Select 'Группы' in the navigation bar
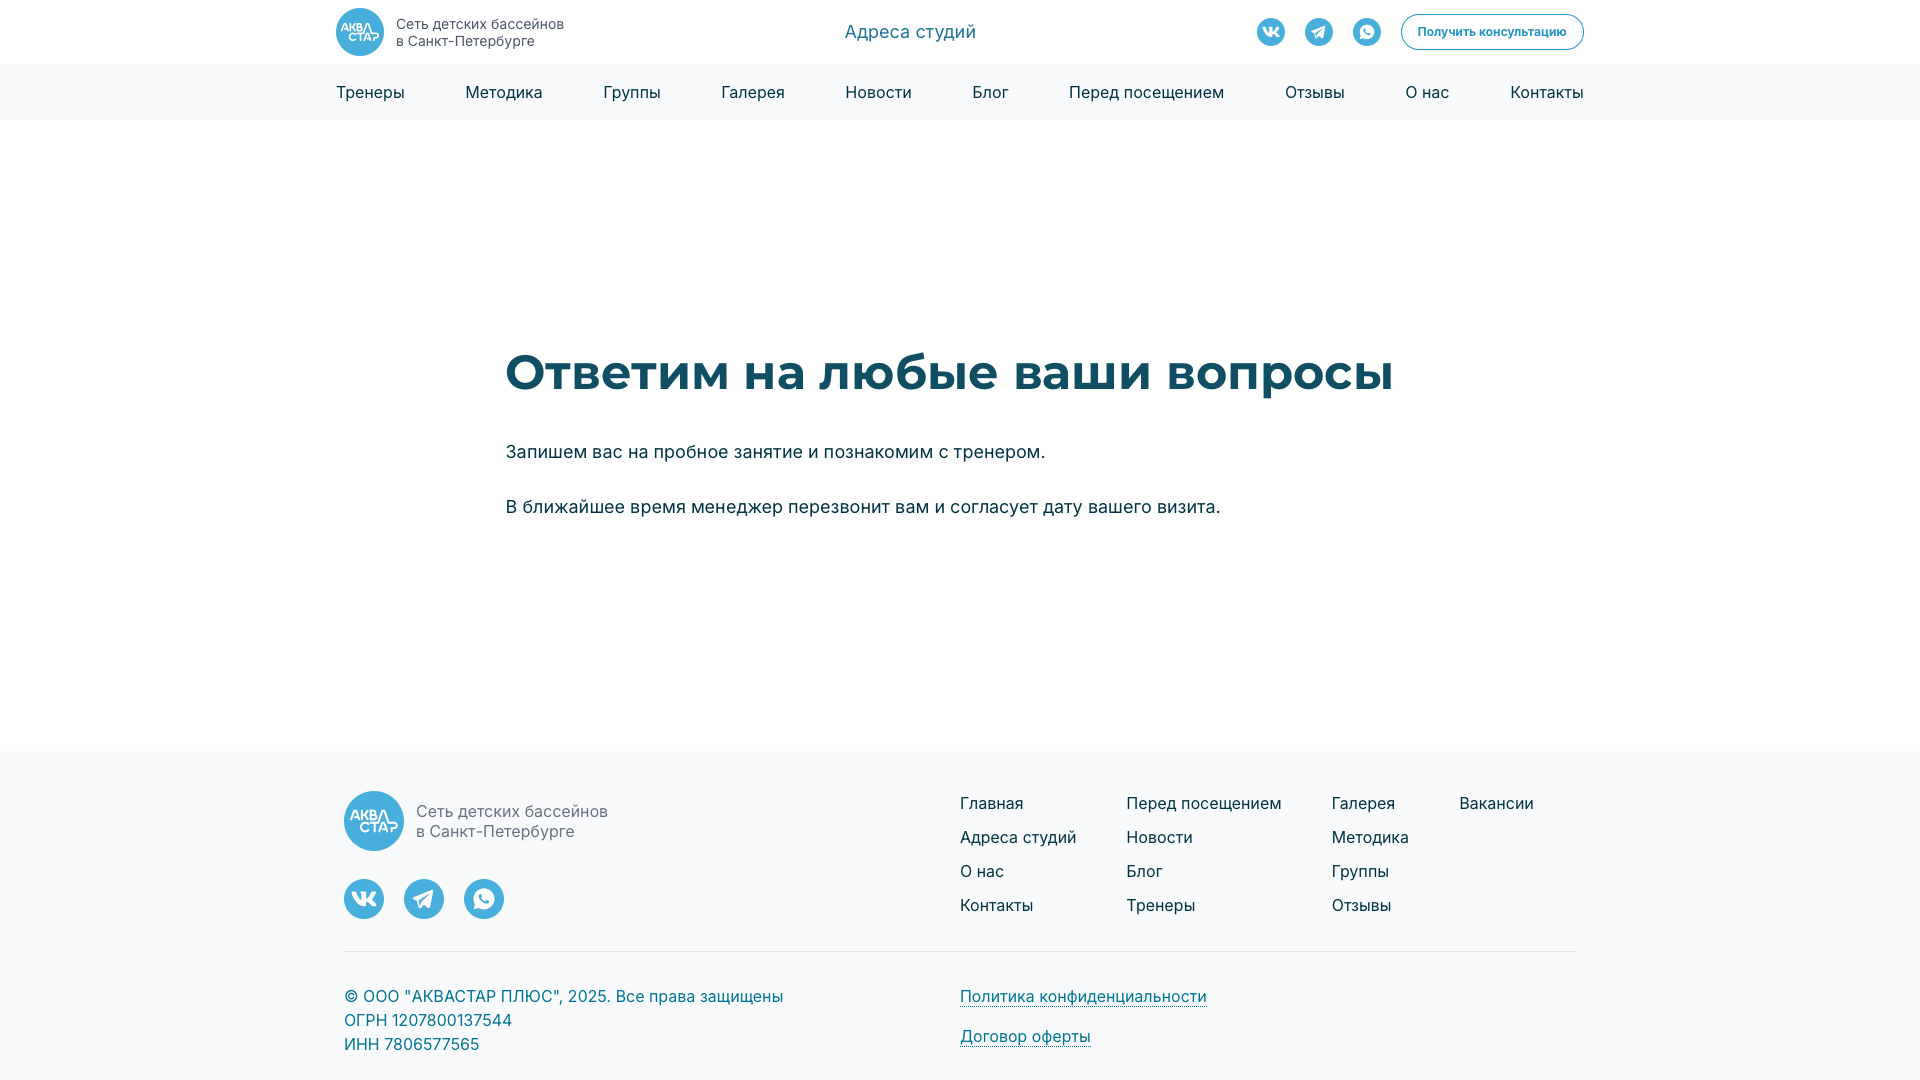The image size is (1920, 1080). click(x=631, y=92)
